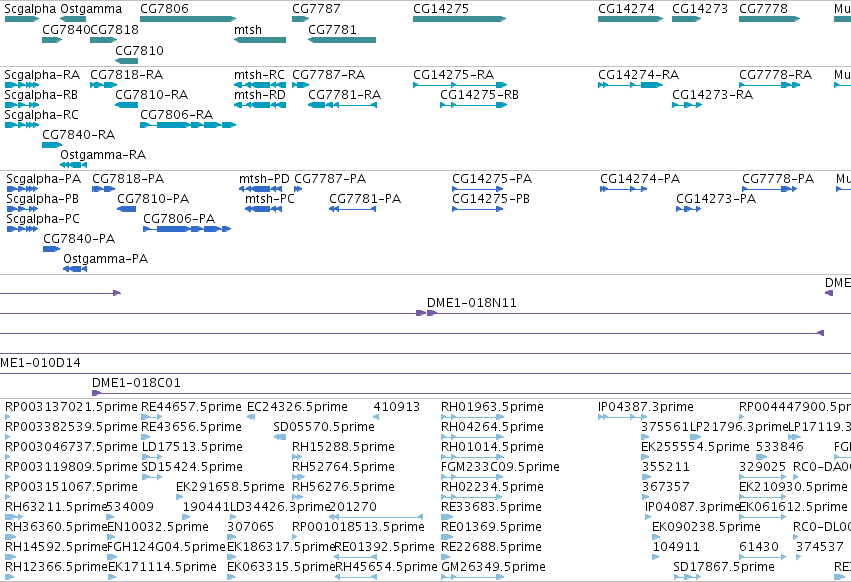
Task: Click protein CG7781-PA
Action: coord(365,199)
